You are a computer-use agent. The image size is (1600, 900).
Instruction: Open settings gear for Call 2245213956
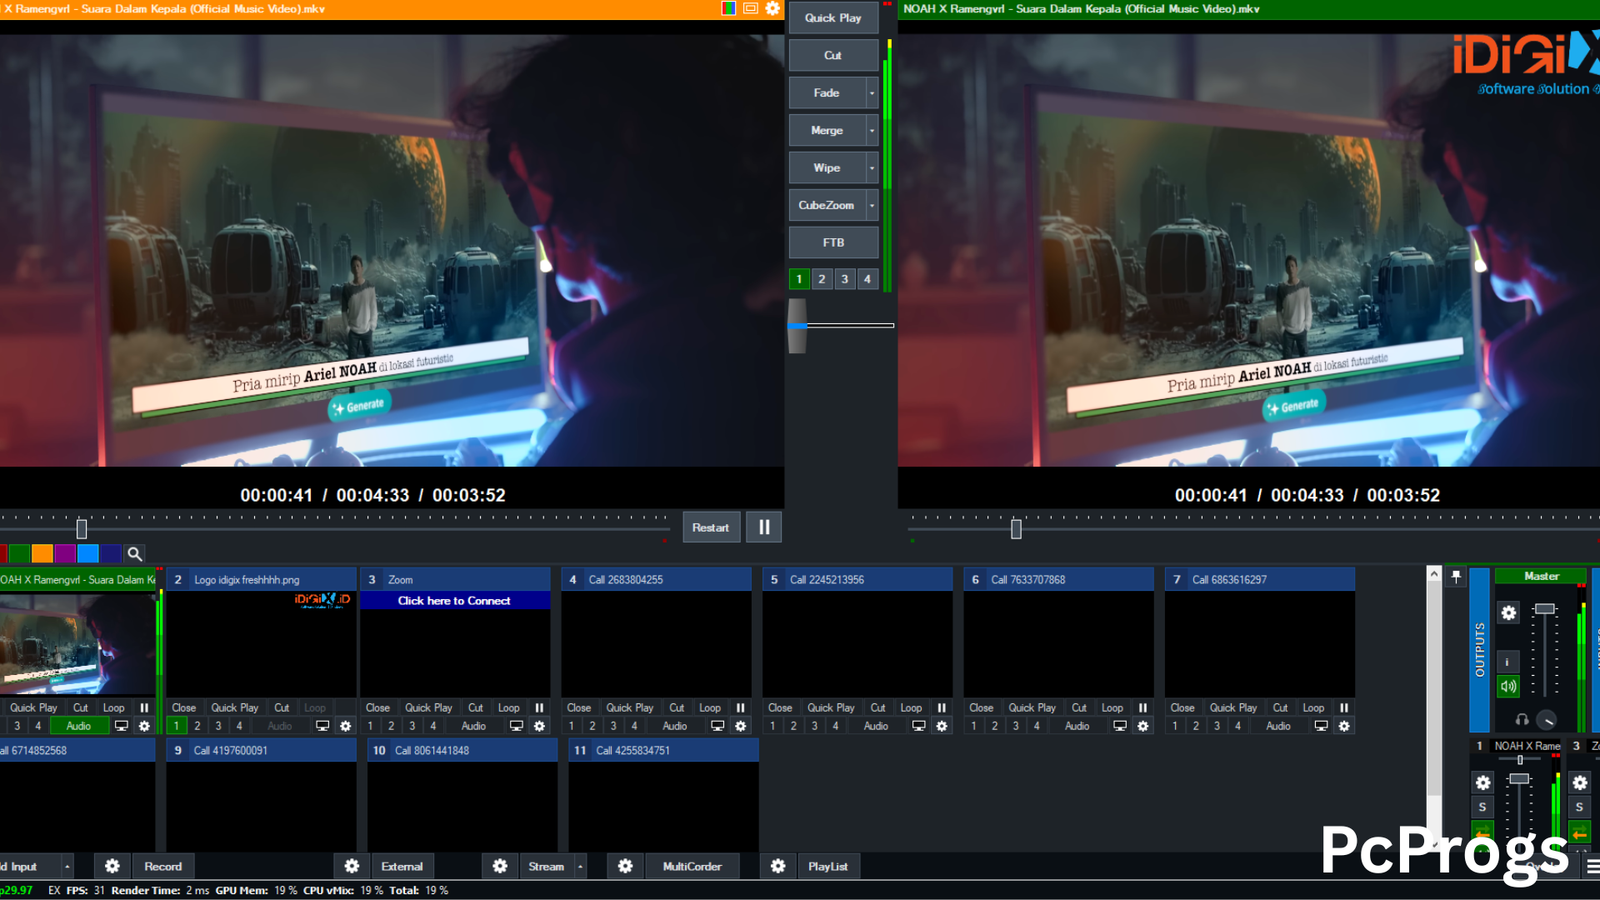941,726
